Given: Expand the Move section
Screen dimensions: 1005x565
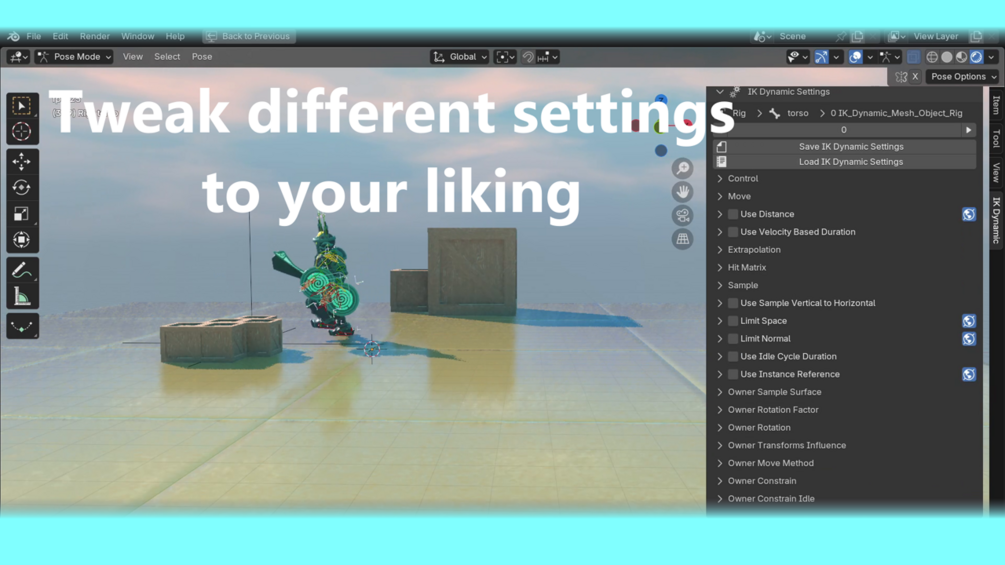Looking at the screenshot, I should tap(720, 197).
